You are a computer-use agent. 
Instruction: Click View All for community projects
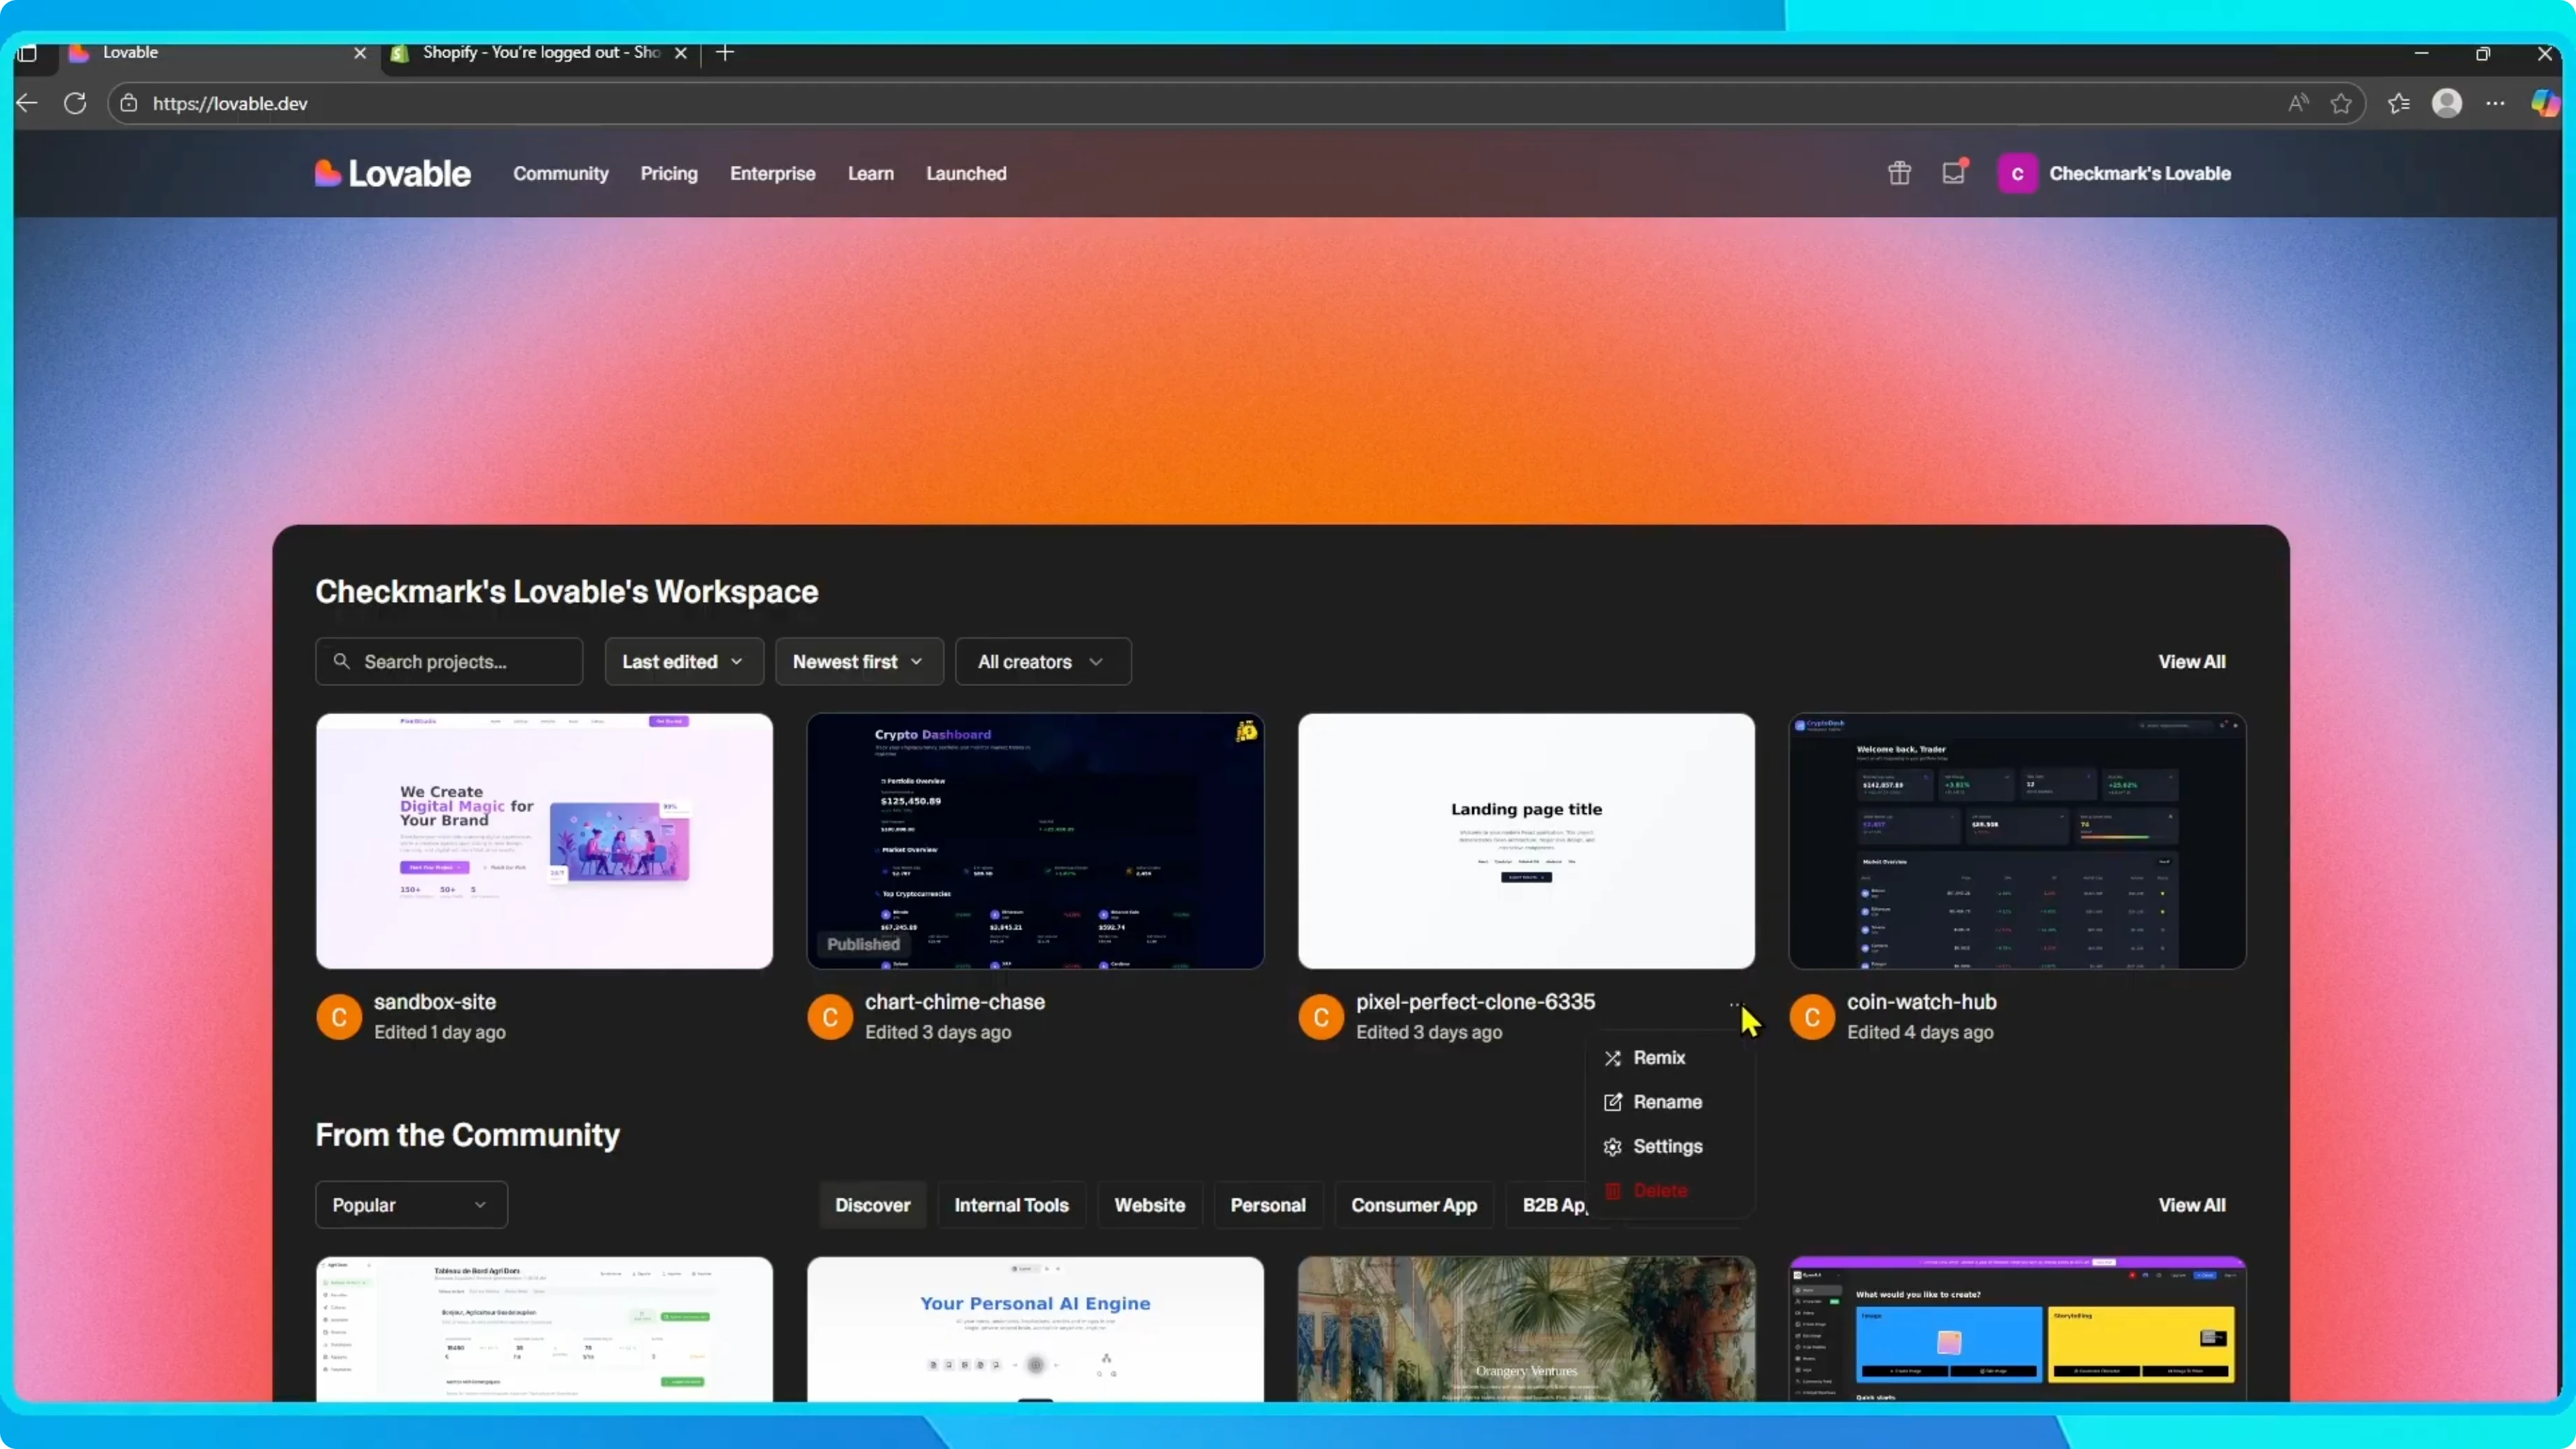tap(2192, 1205)
